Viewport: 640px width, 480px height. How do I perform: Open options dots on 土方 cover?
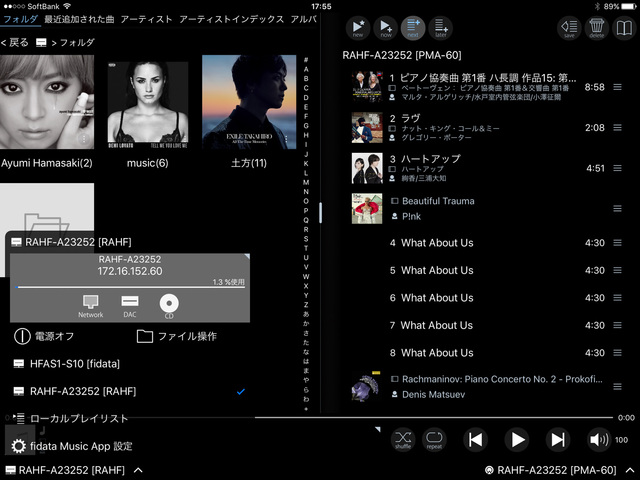click(287, 139)
